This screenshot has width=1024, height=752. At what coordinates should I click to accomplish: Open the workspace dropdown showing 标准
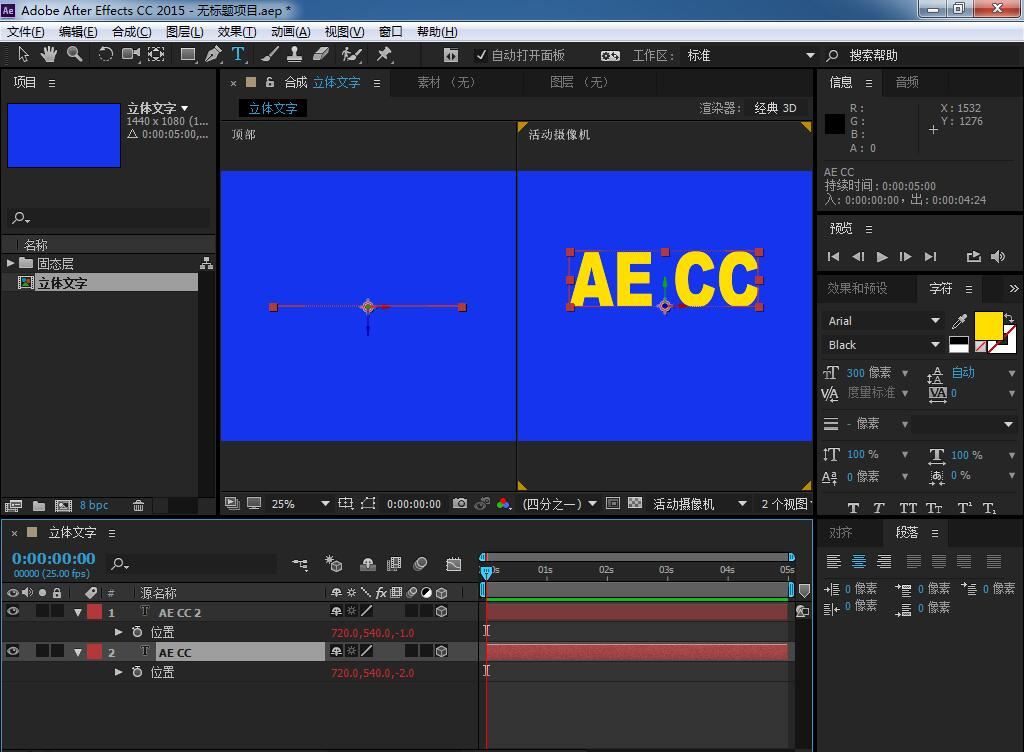coord(750,55)
